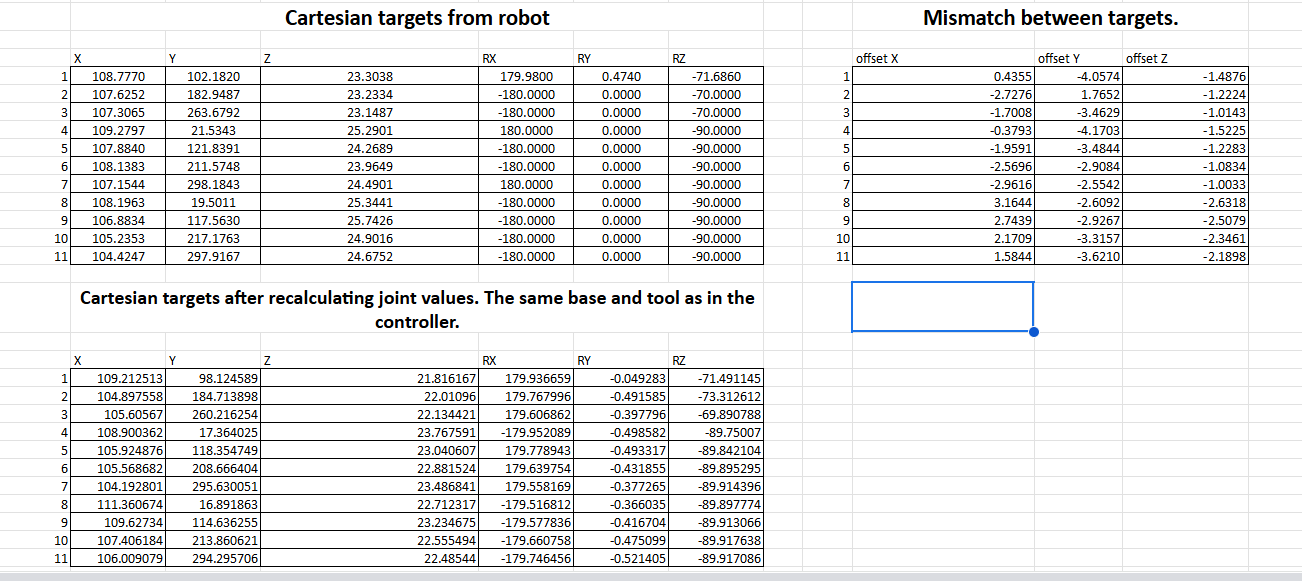1302x581 pixels.
Task: Click the heading about recalculating joint values
Action: click(x=416, y=309)
